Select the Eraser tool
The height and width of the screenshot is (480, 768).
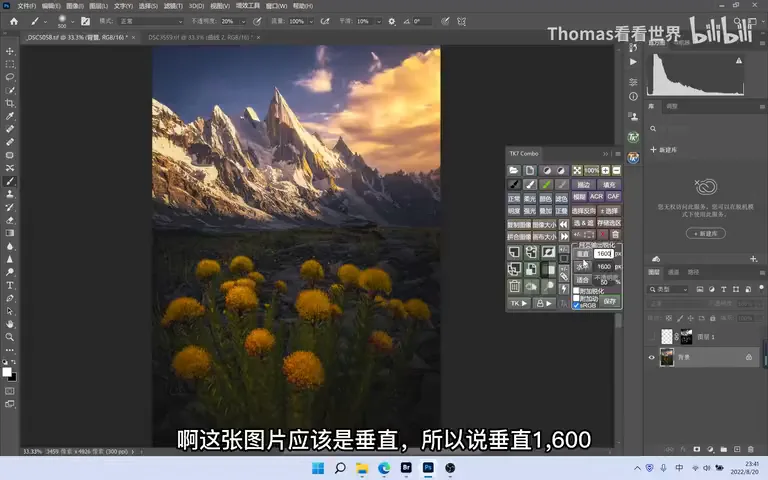click(x=10, y=220)
